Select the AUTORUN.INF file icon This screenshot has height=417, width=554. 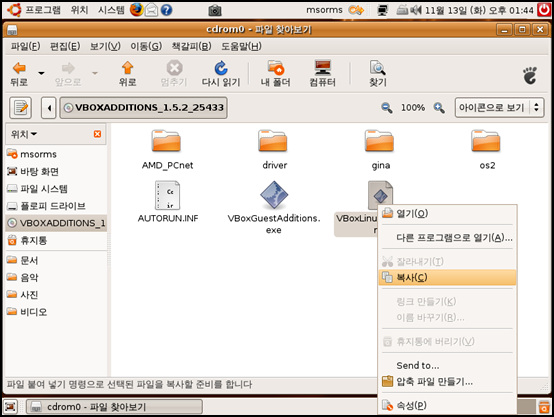(x=167, y=195)
